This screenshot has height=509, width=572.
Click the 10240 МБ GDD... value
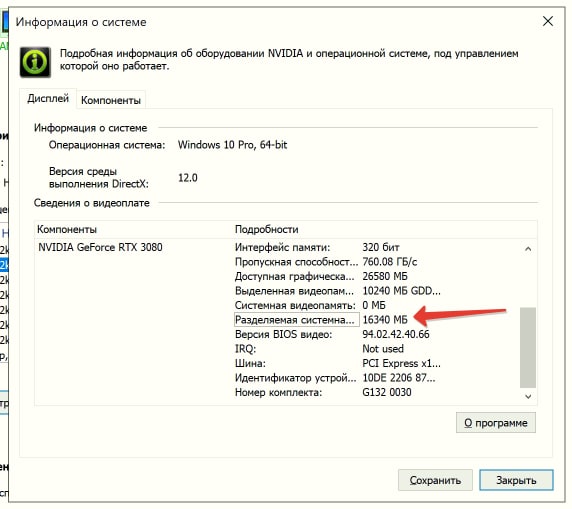[401, 291]
